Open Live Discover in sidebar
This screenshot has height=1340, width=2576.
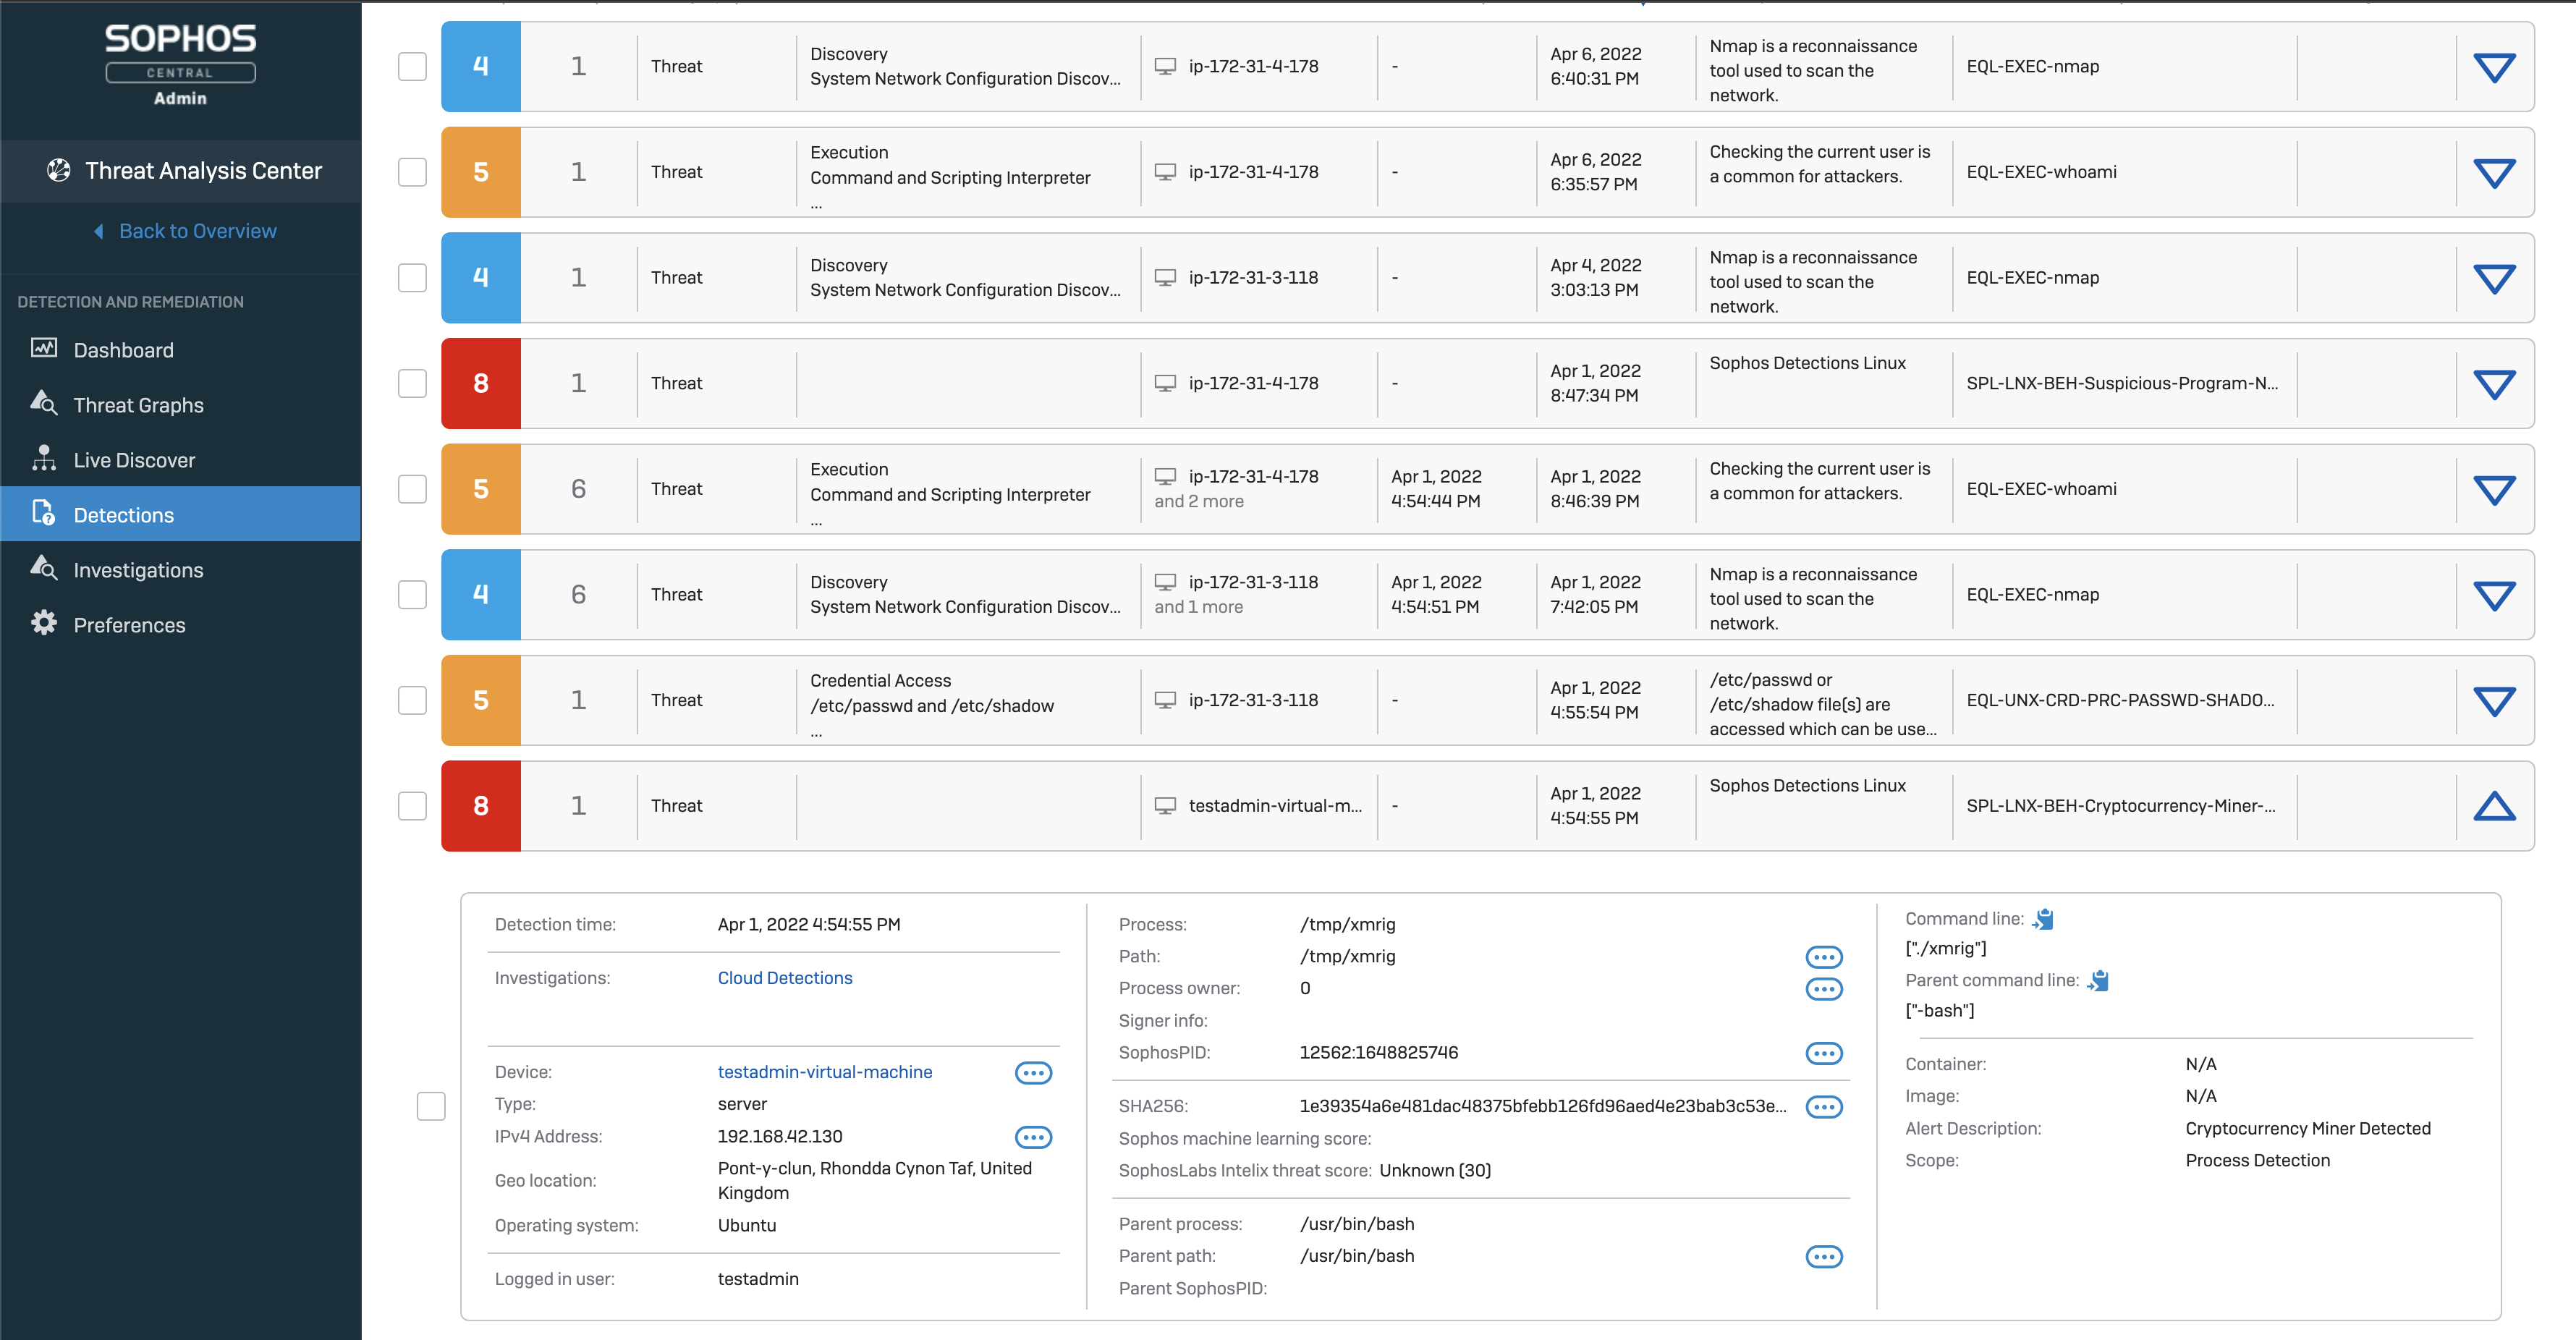[134, 460]
